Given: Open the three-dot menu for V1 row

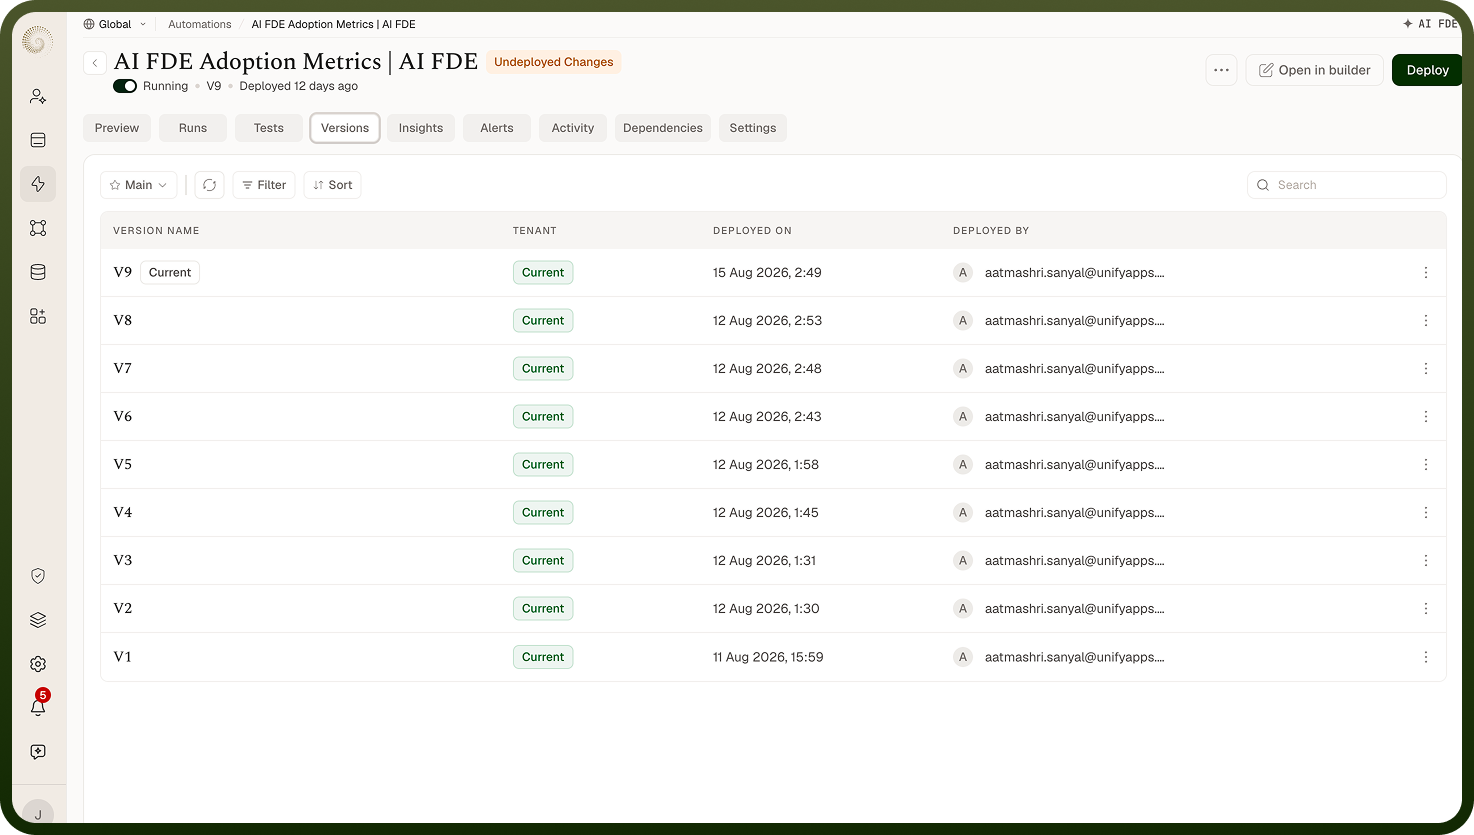Looking at the screenshot, I should 1426,657.
